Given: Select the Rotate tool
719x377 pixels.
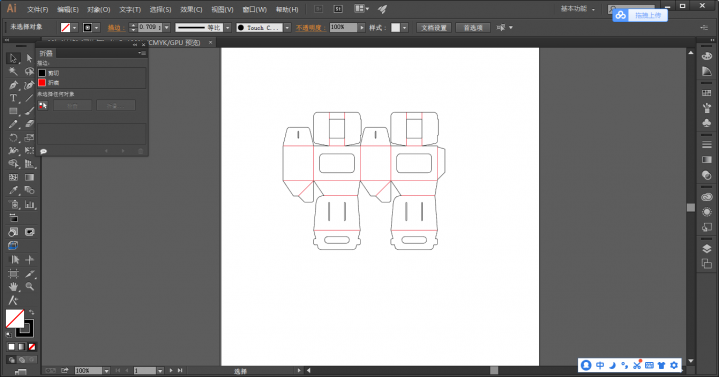Looking at the screenshot, I should tap(13, 138).
